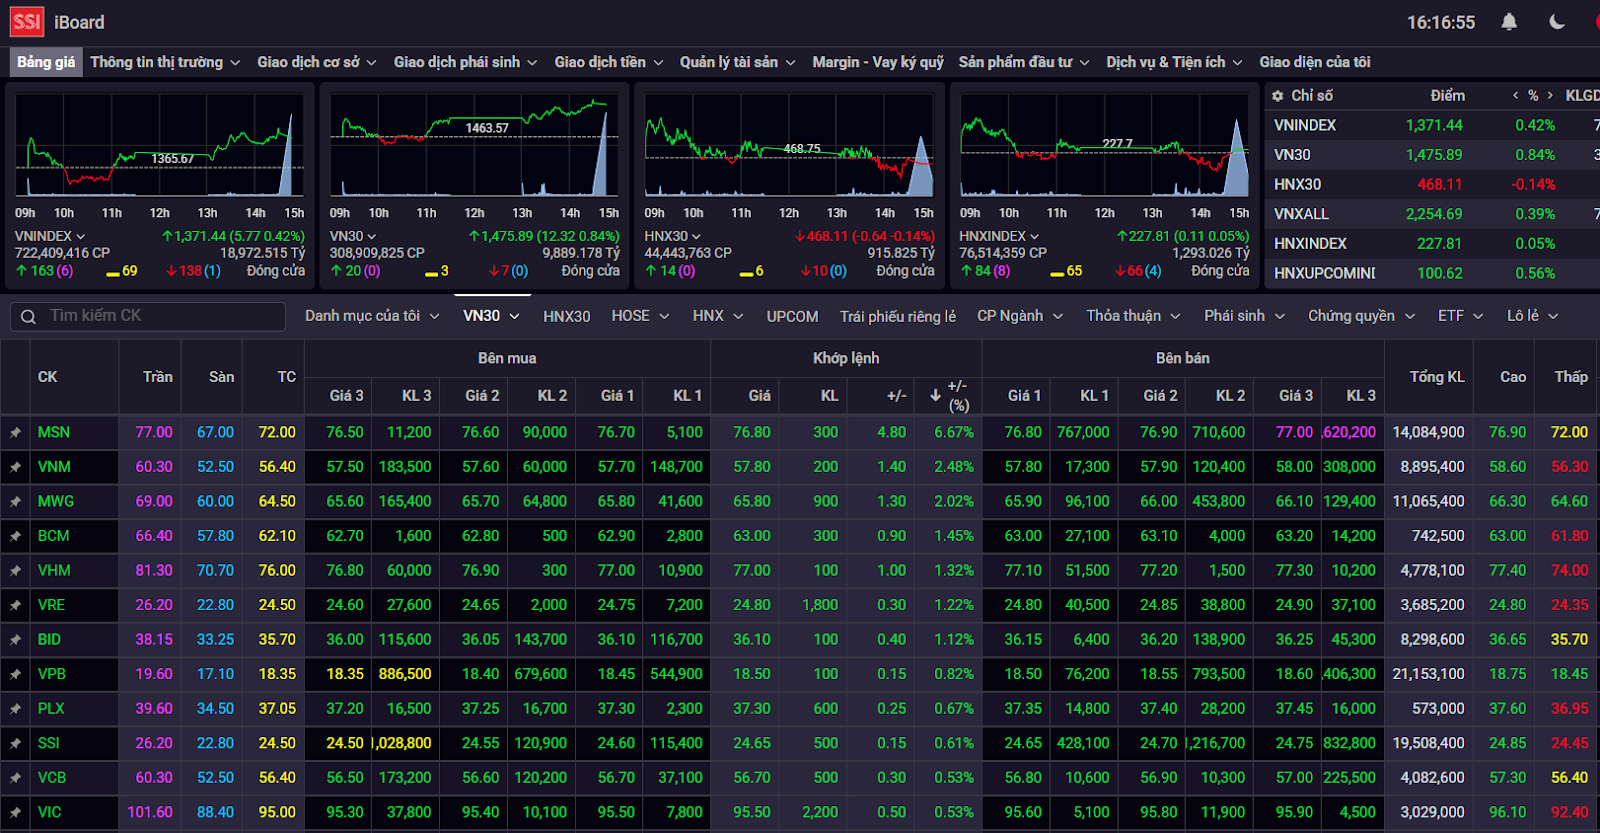Screen dimensions: 1600x833
Task: Pin the SSI stock row
Action: [x=15, y=744]
